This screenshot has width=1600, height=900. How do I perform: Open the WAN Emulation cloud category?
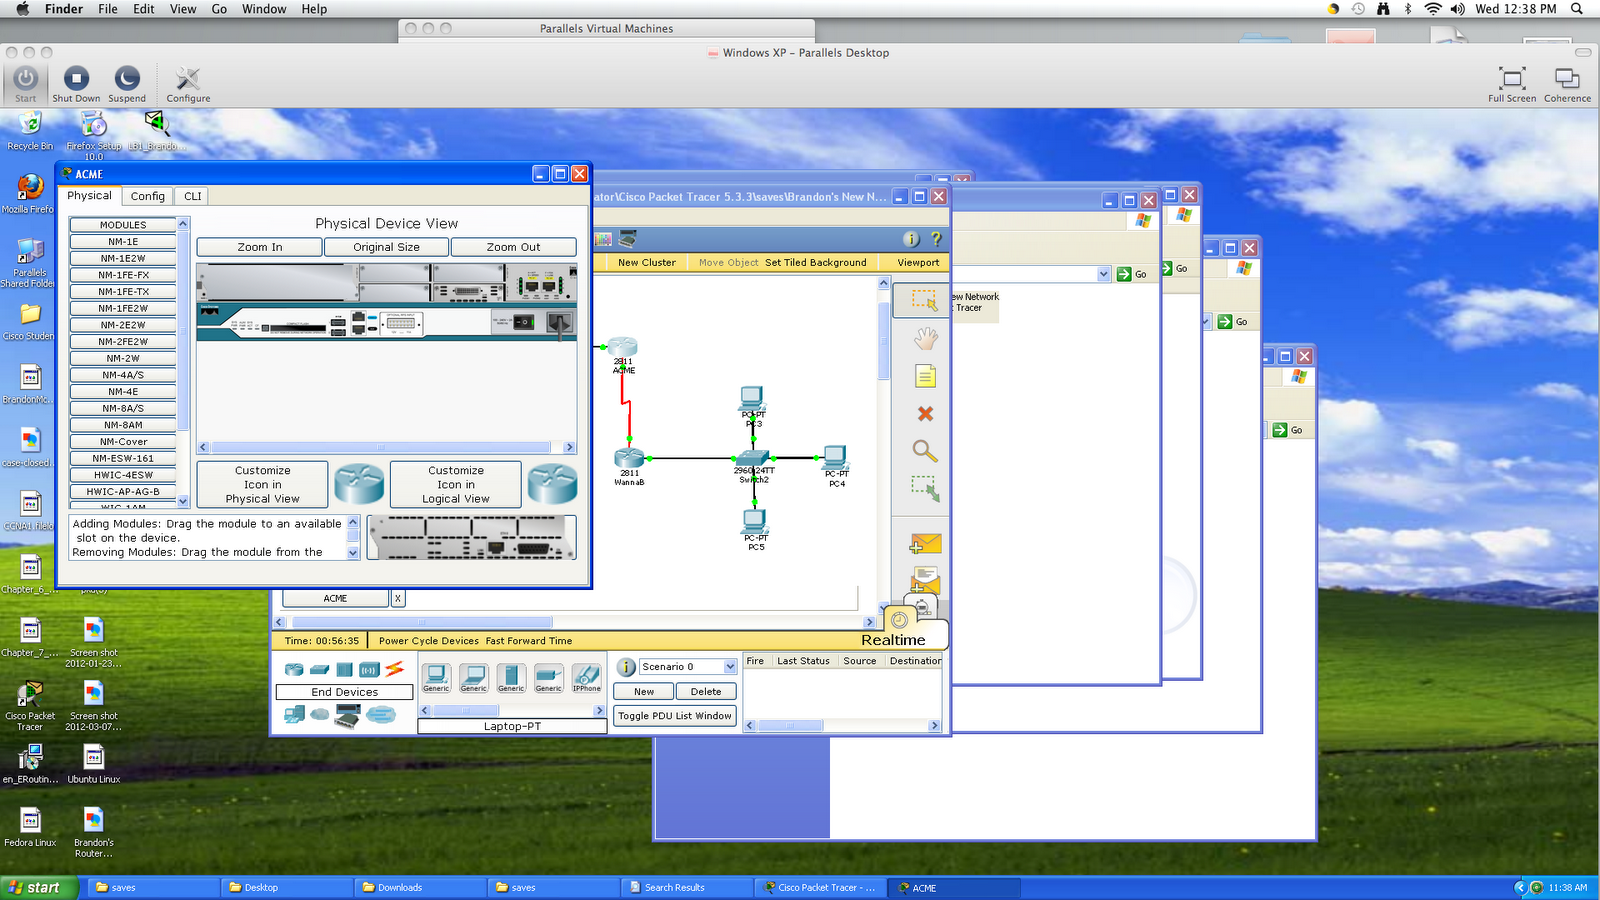point(320,714)
